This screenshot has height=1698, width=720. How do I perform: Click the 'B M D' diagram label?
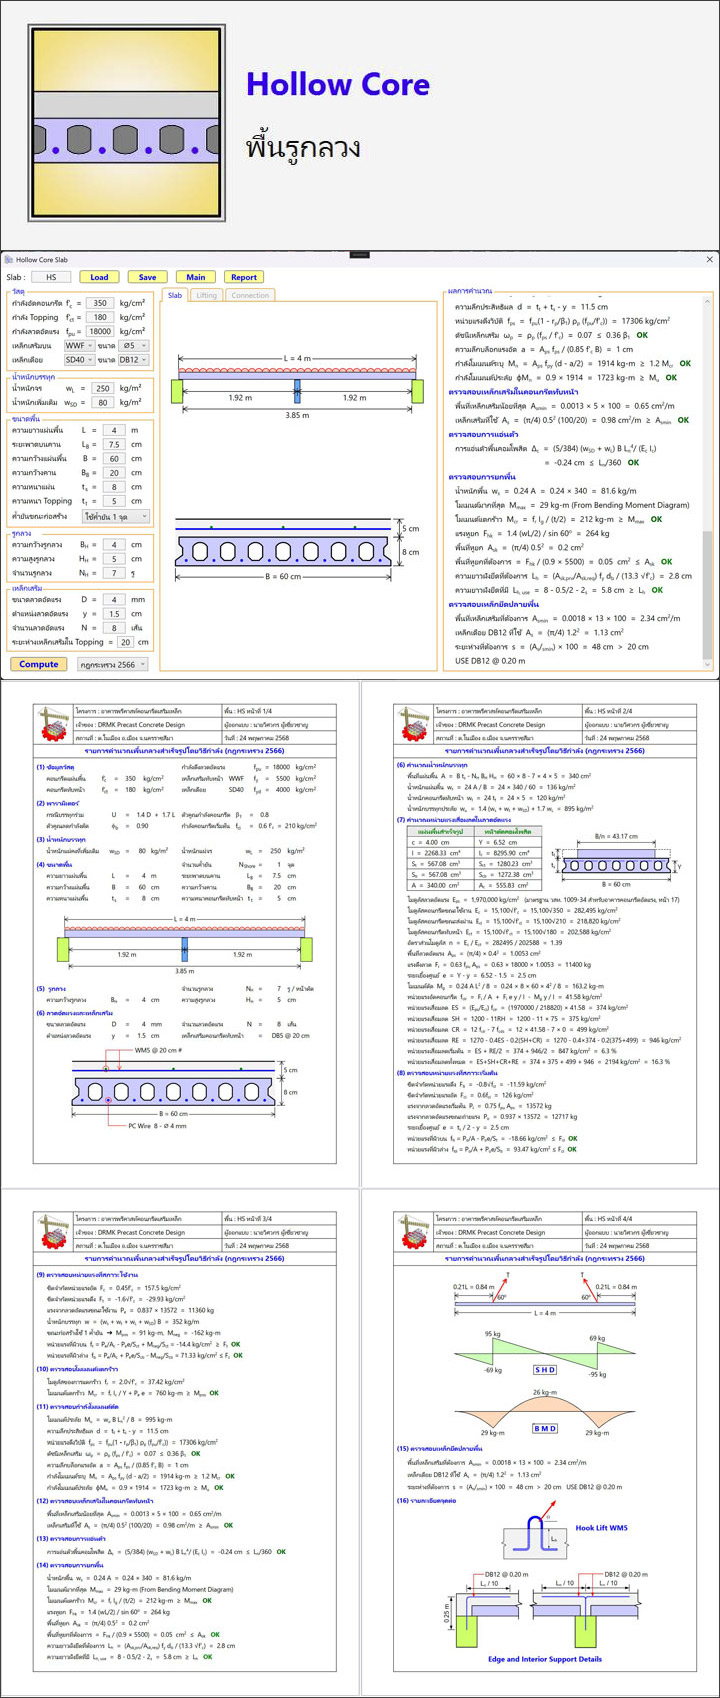click(x=545, y=1428)
